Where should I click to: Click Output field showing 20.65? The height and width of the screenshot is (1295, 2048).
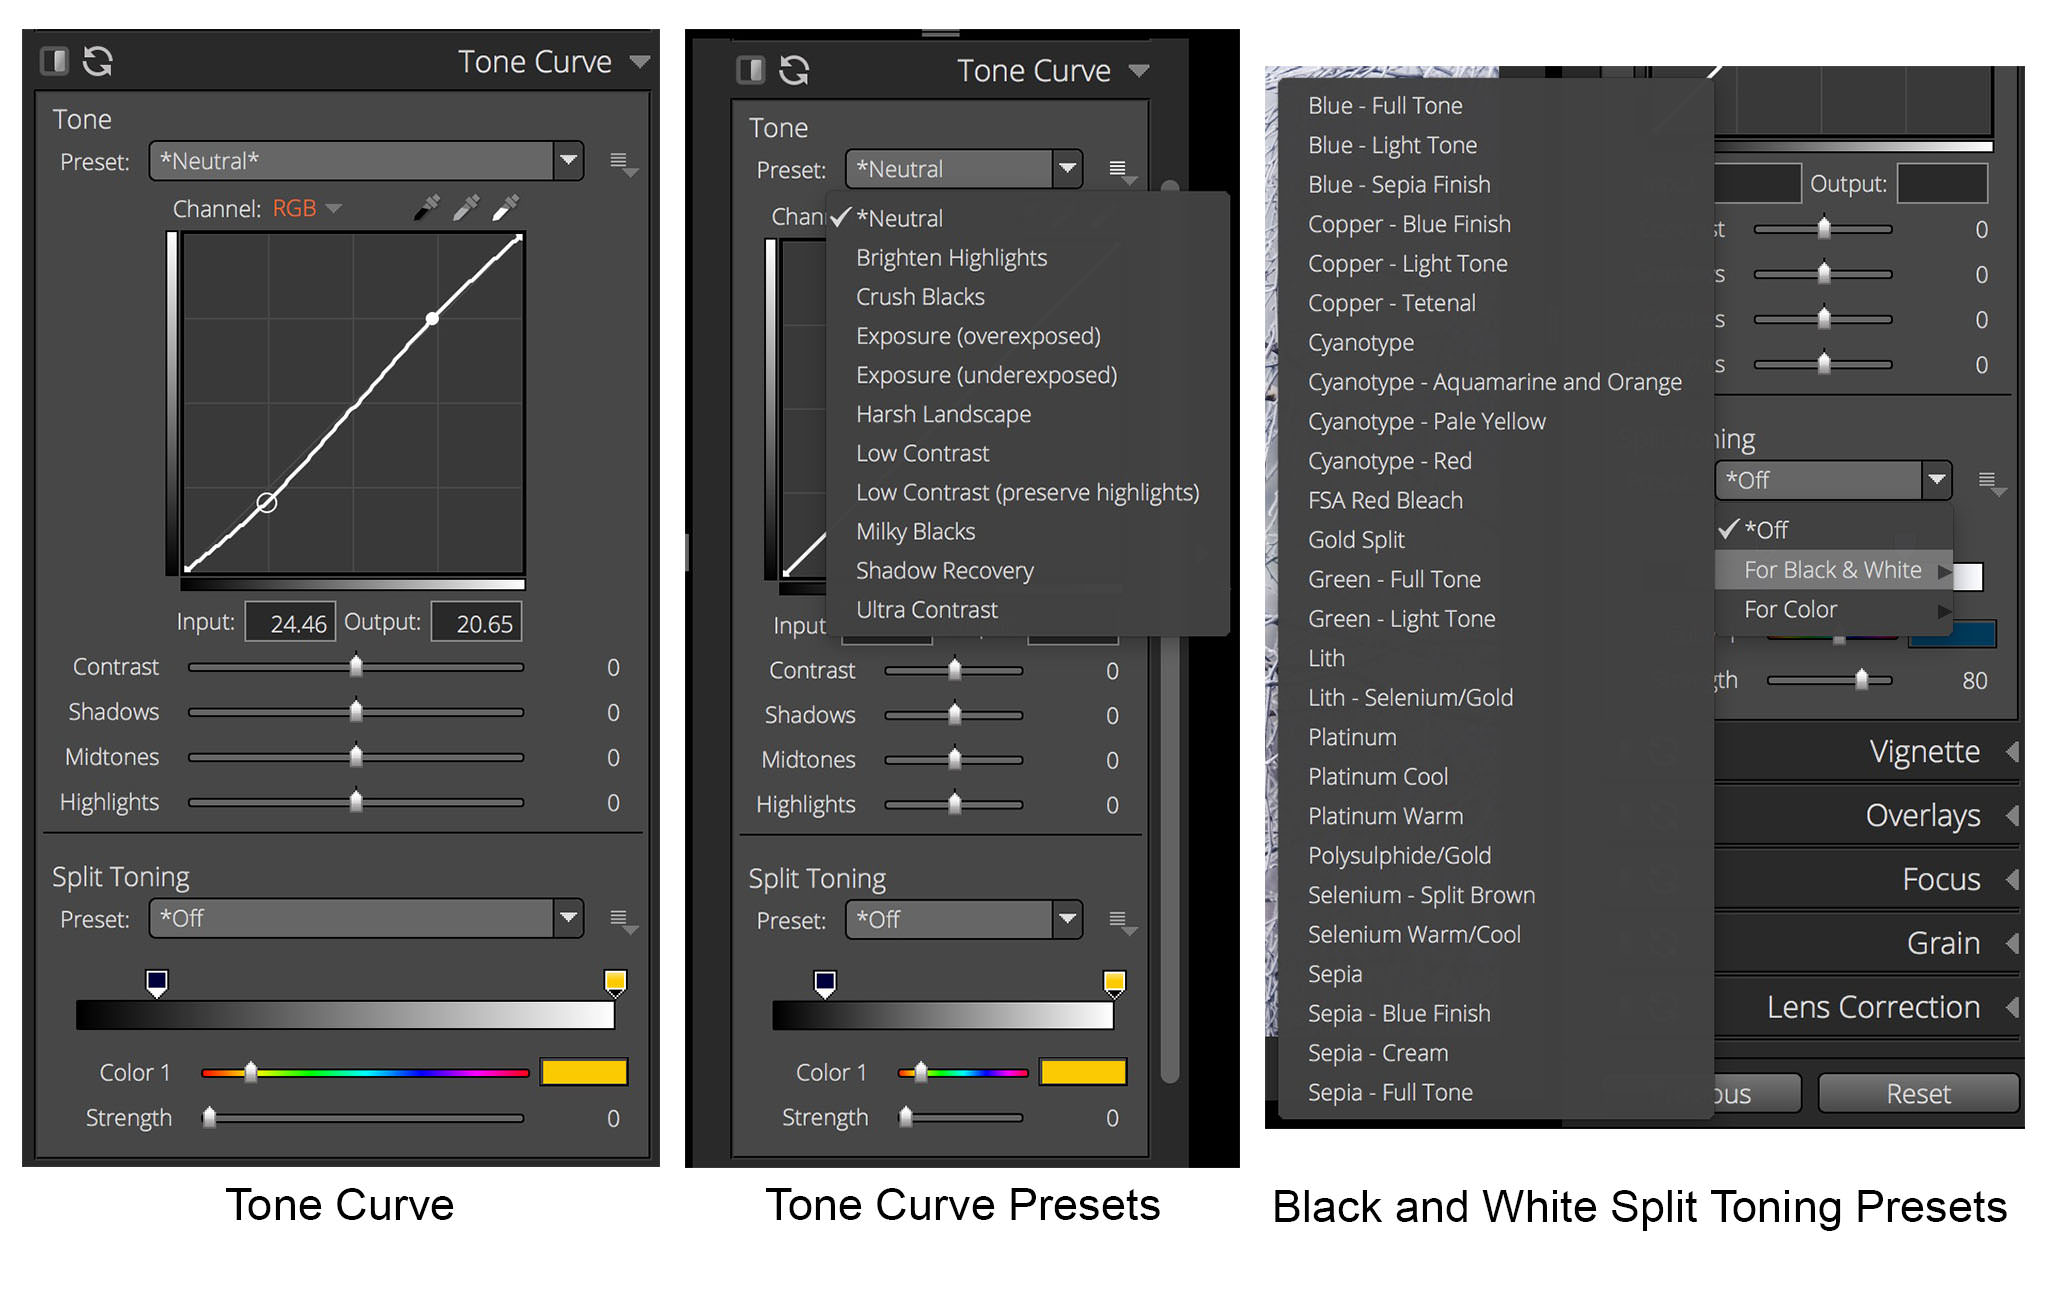click(x=476, y=623)
